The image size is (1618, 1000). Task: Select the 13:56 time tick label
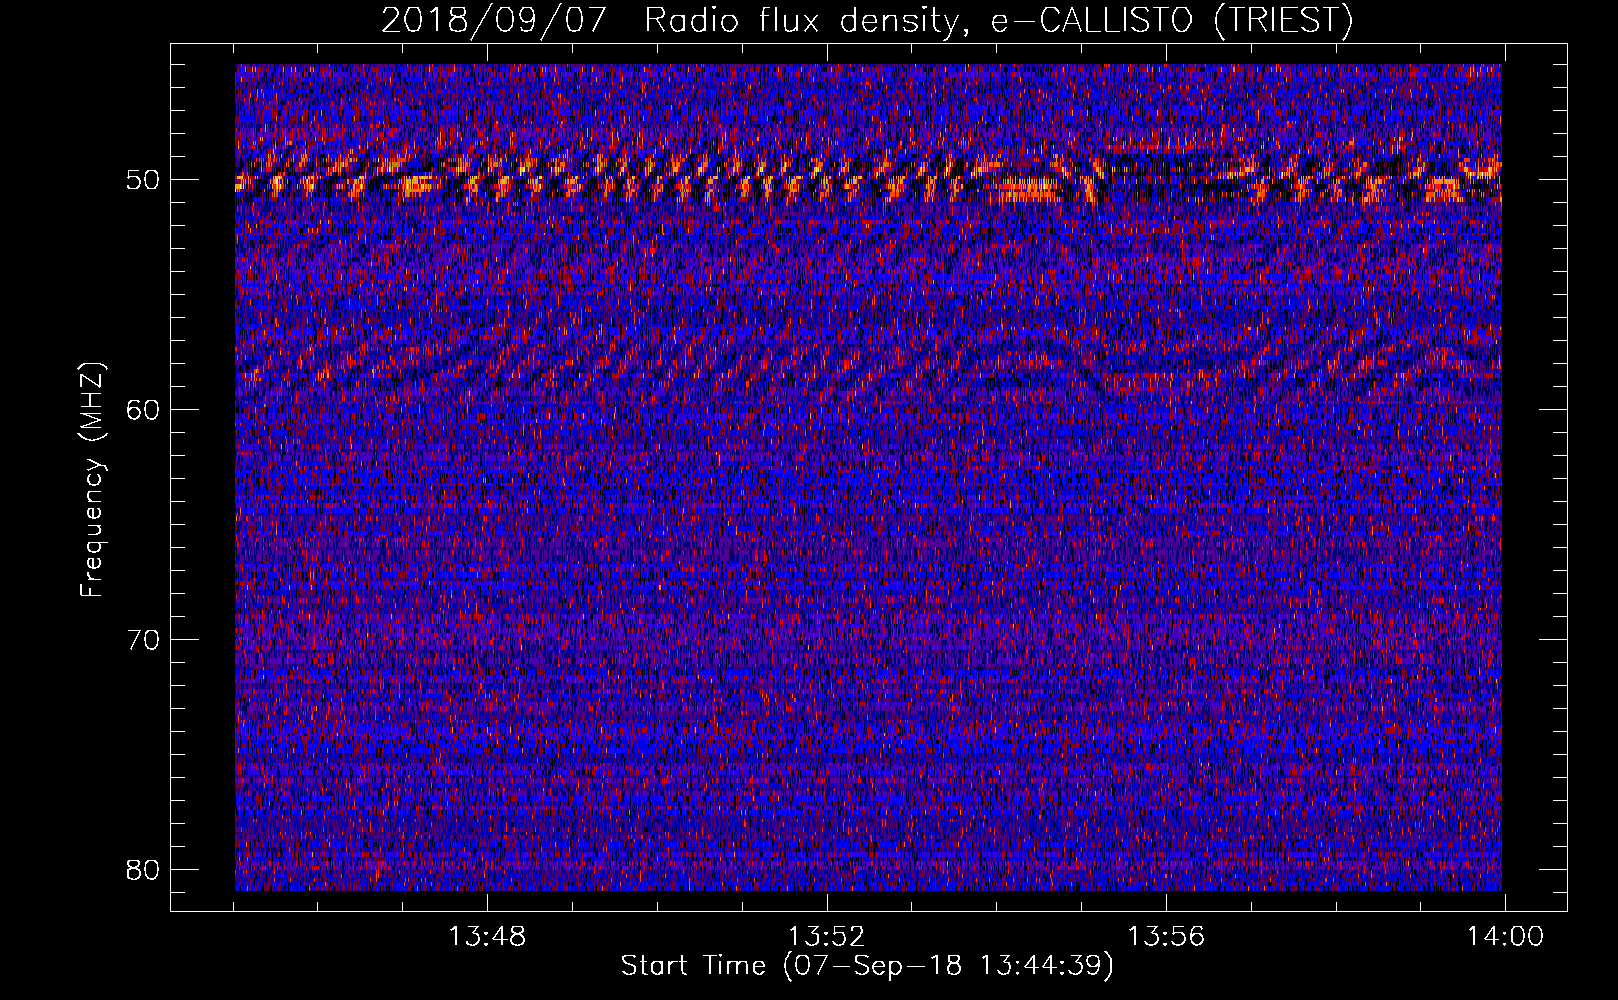1166,937
